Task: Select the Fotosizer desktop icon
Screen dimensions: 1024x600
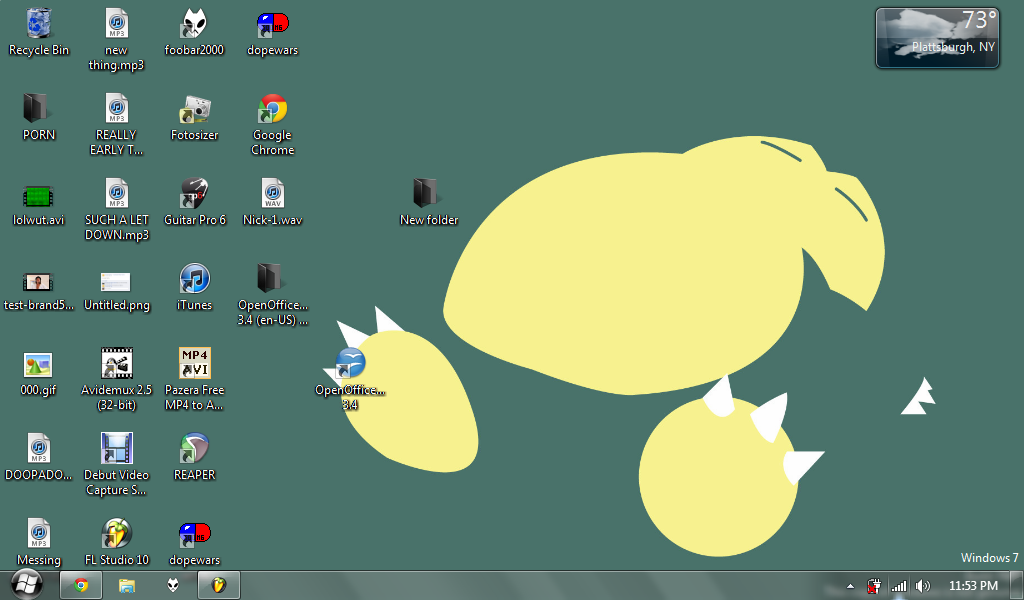Action: tap(194, 109)
